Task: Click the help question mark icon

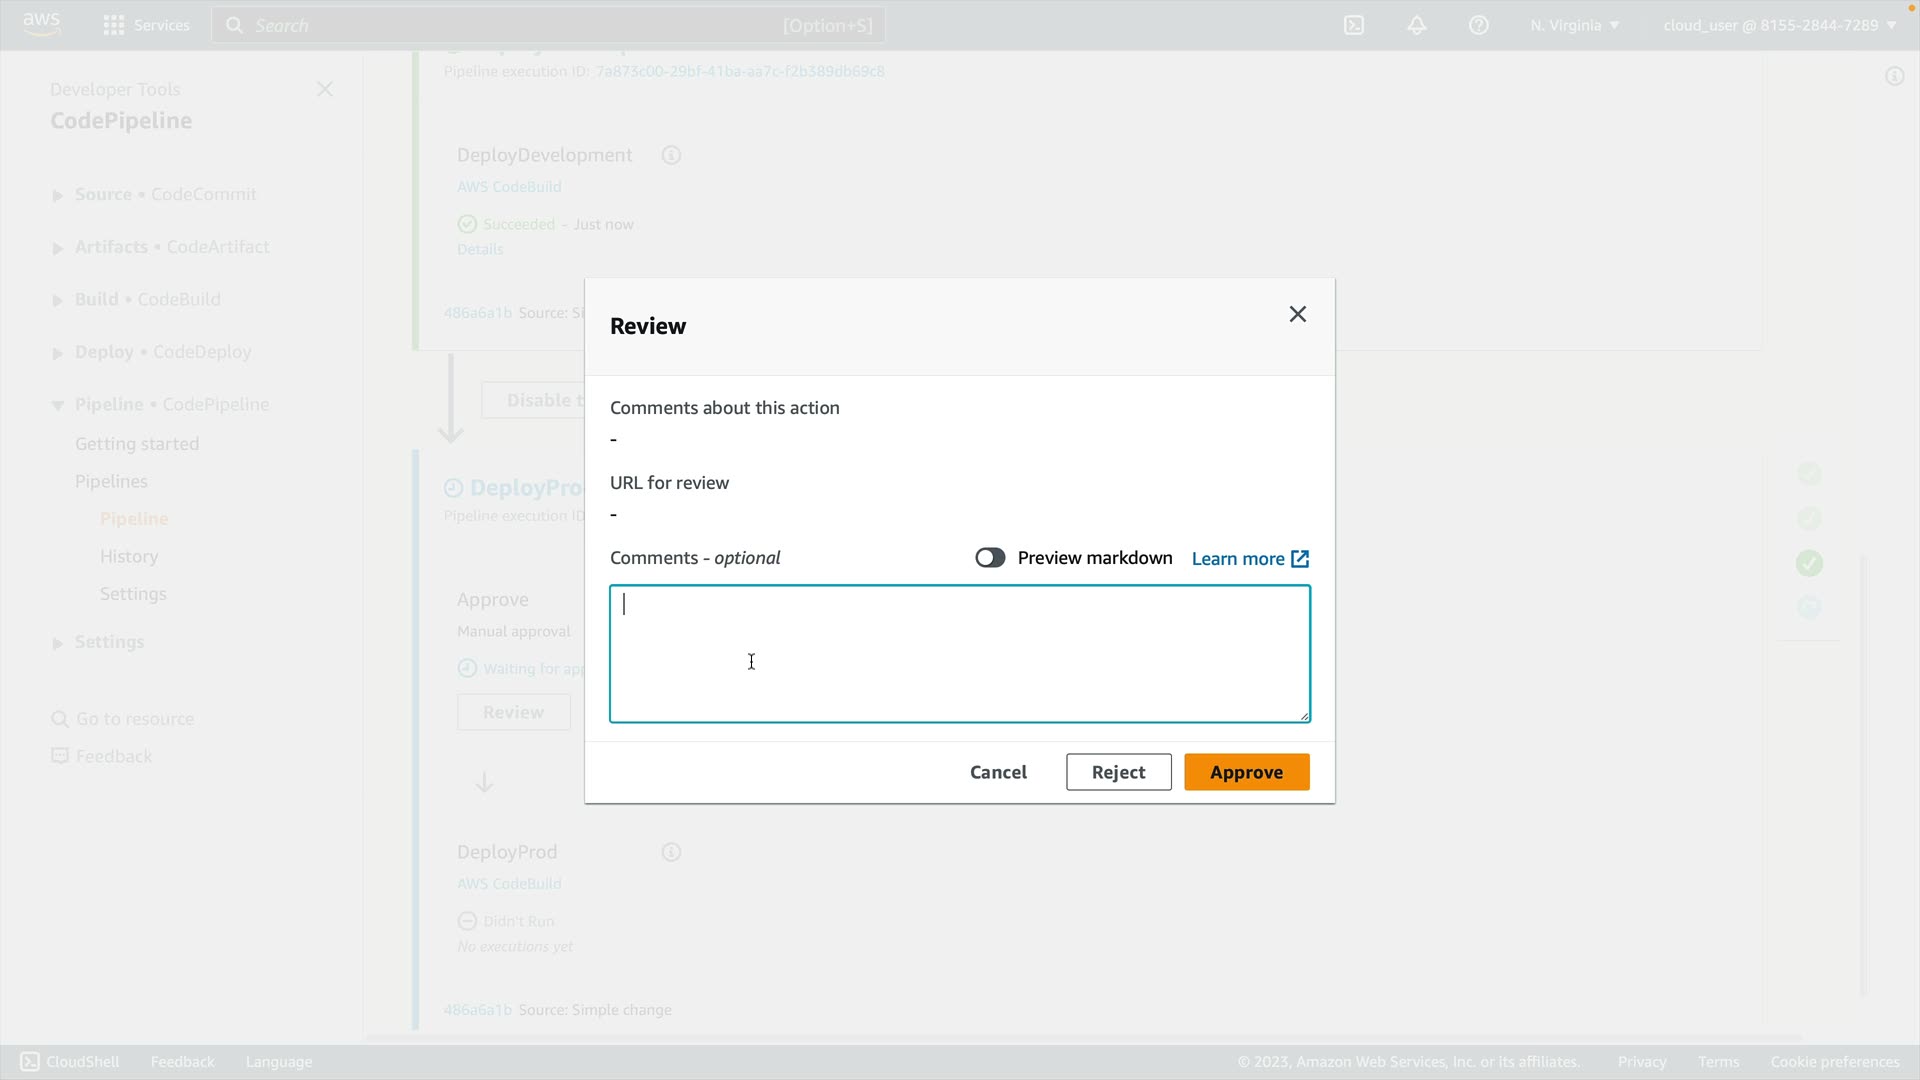Action: [1478, 25]
